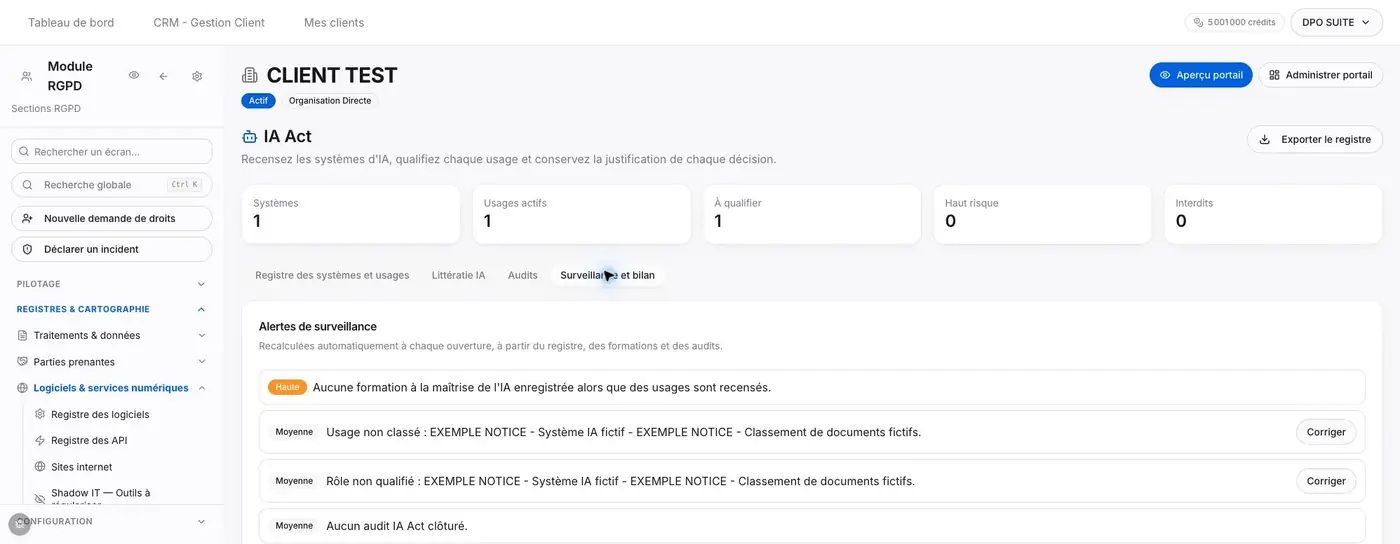
Task: Click the Usages actifs stat card
Action: 582,214
